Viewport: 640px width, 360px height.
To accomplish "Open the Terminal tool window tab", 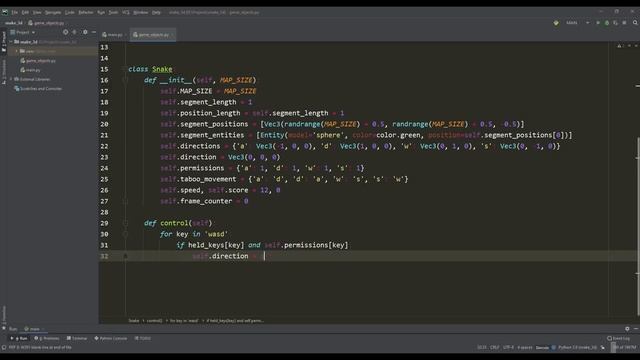I will (x=77, y=338).
